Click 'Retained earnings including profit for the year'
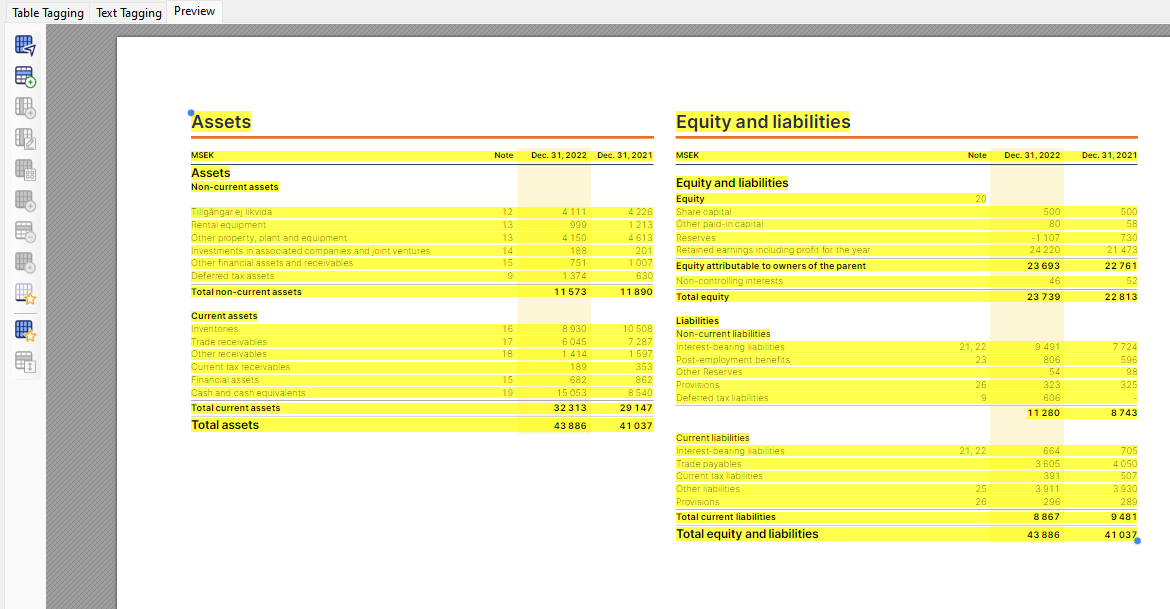1170x609 pixels. tap(773, 250)
